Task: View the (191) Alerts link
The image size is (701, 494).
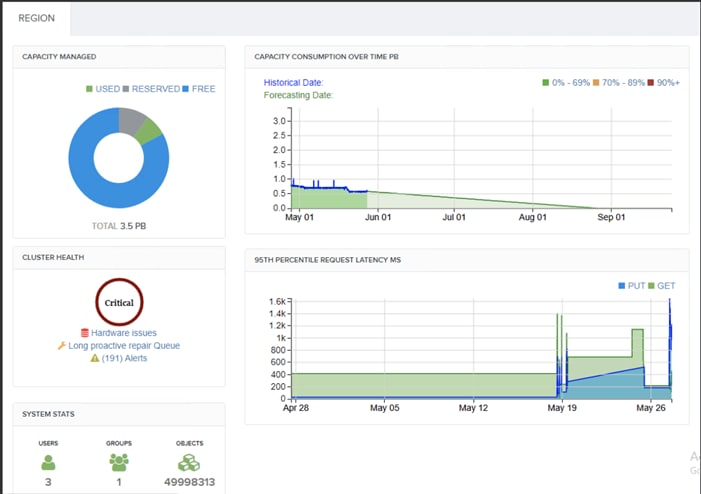Action: 124,358
